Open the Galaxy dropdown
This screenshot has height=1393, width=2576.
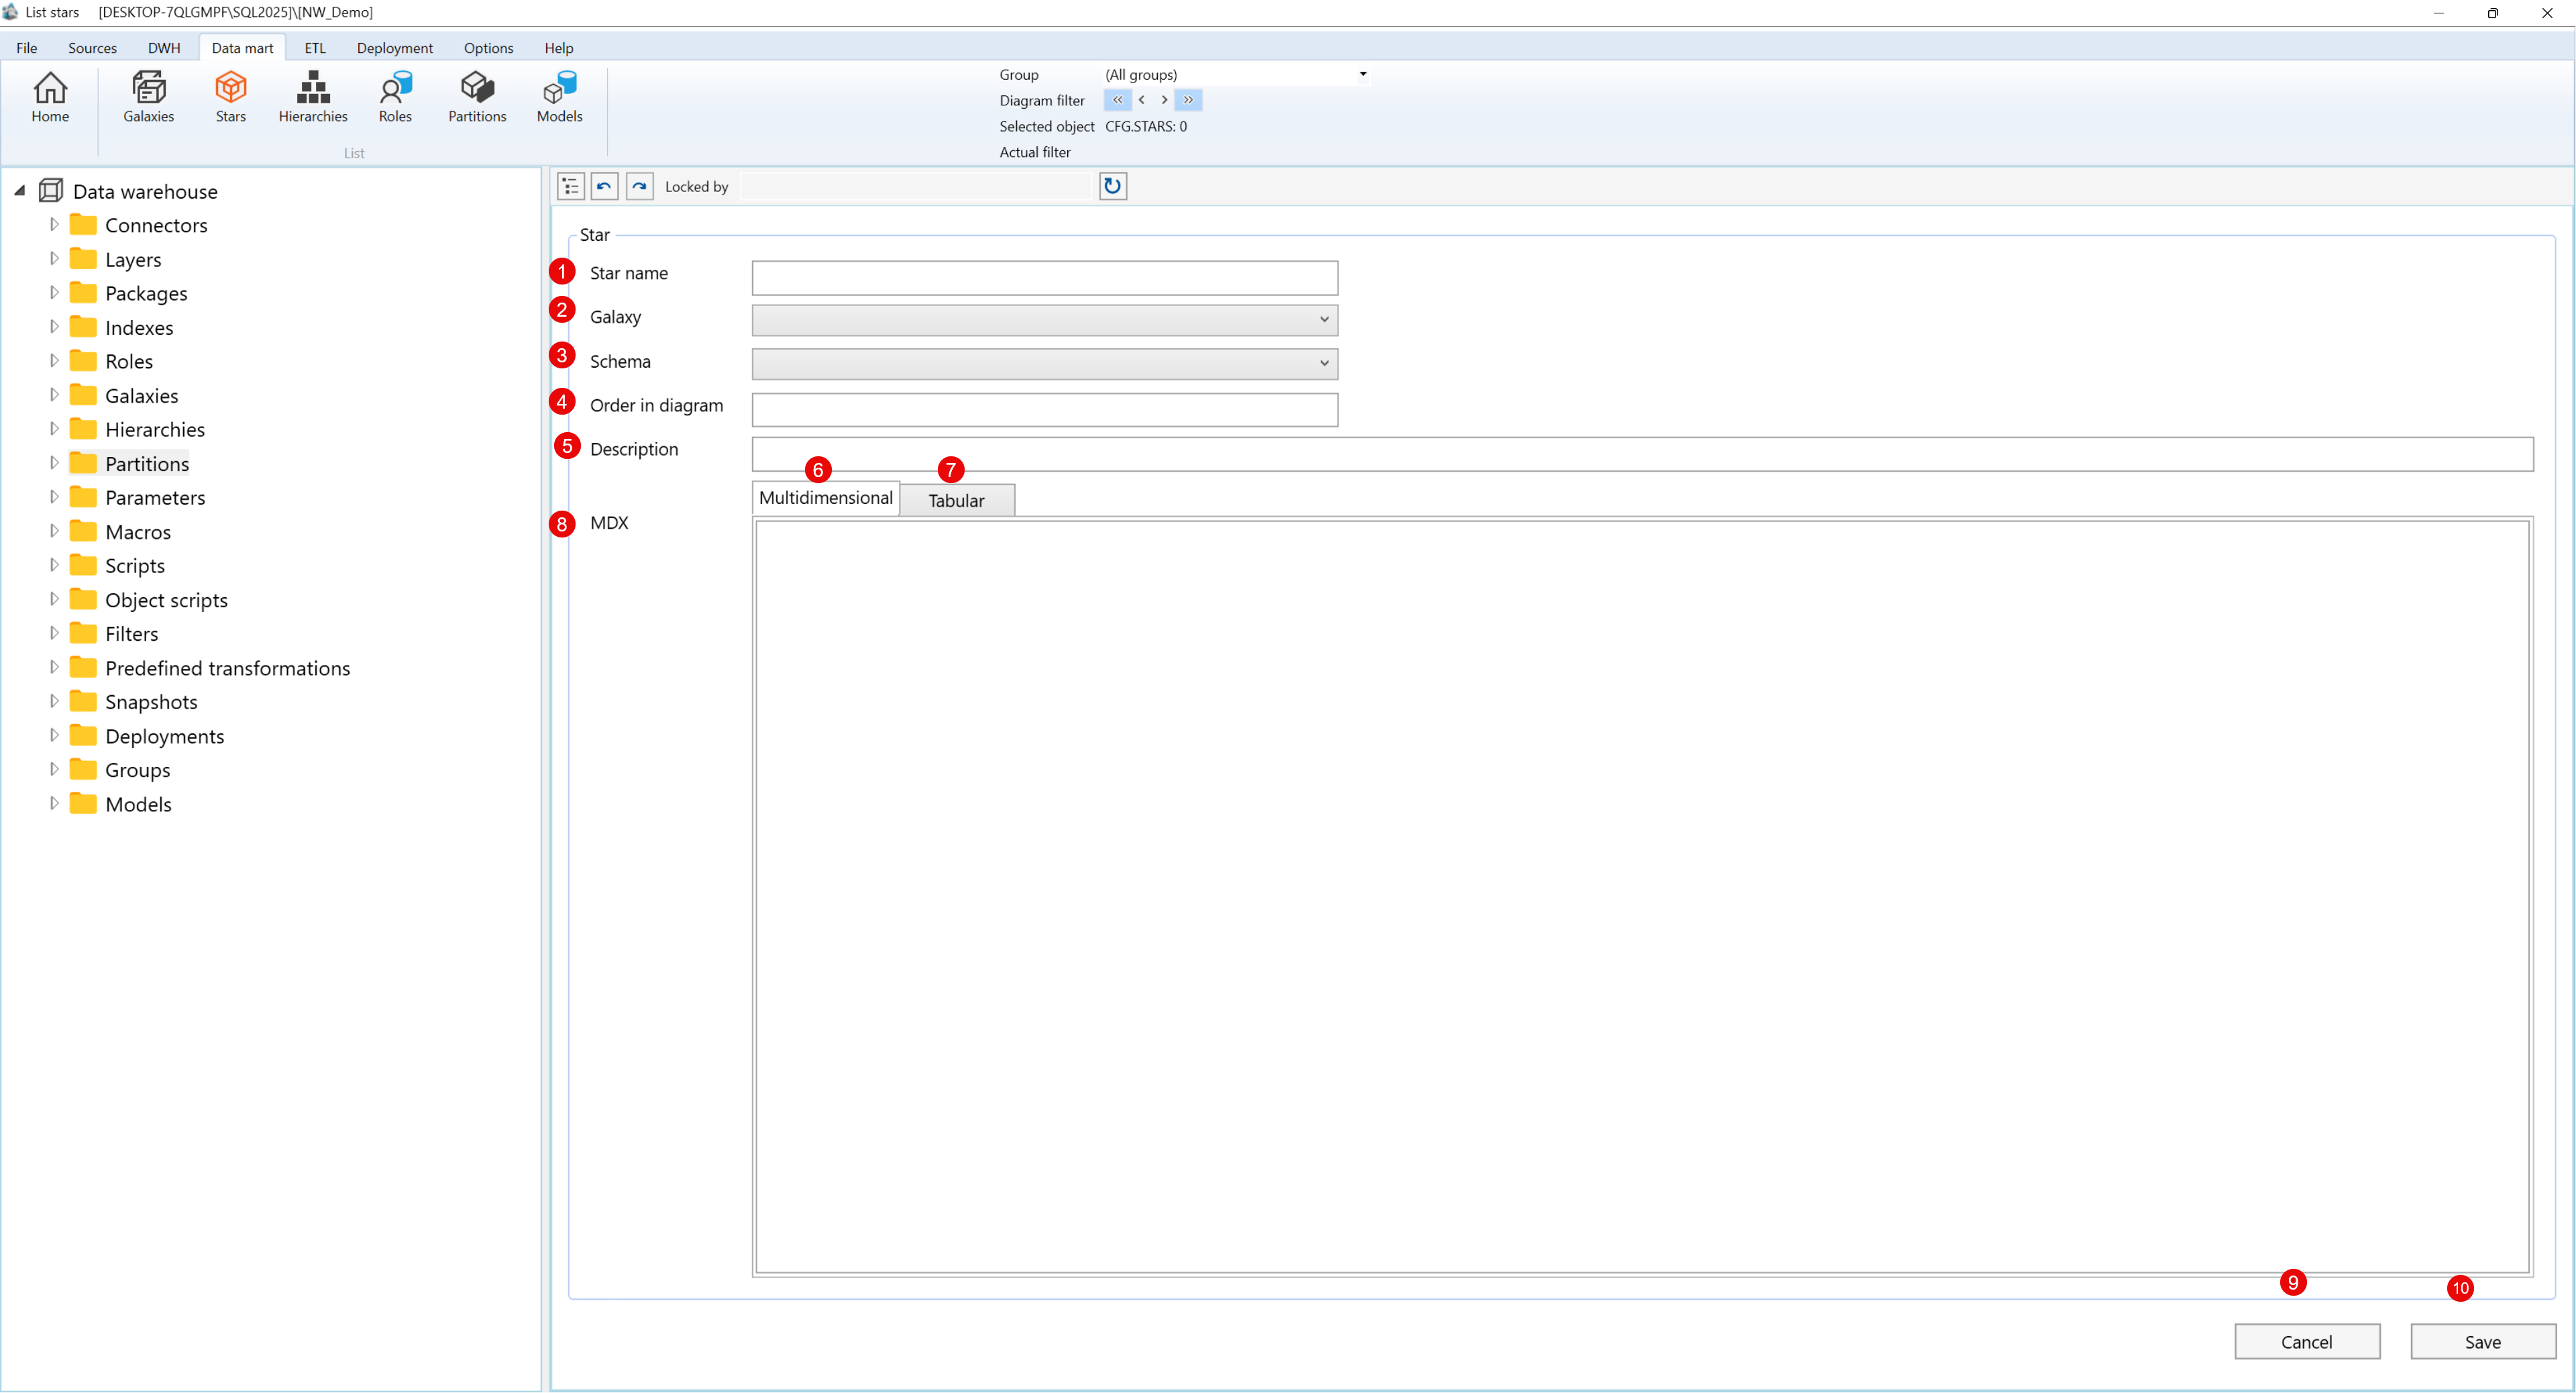click(1044, 320)
